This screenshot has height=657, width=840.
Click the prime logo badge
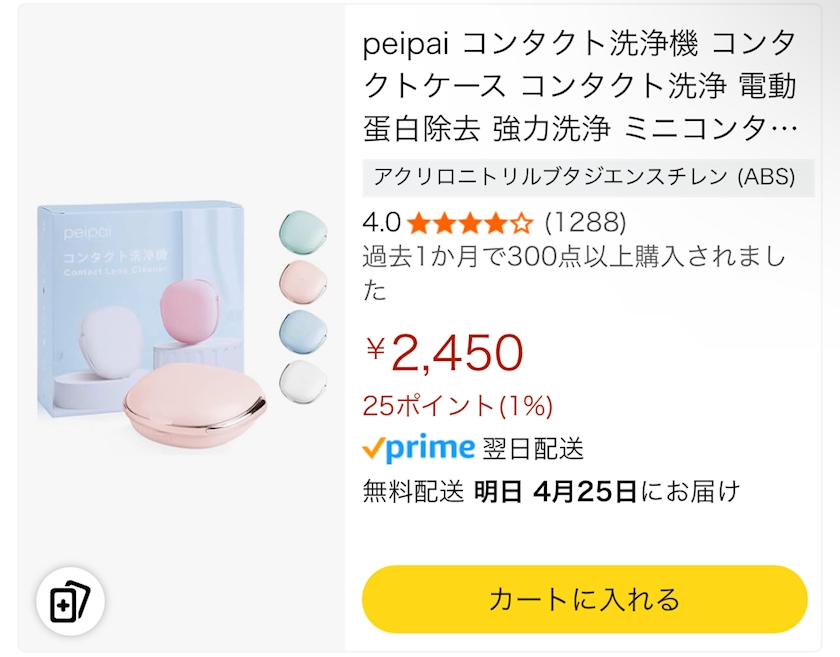(418, 449)
